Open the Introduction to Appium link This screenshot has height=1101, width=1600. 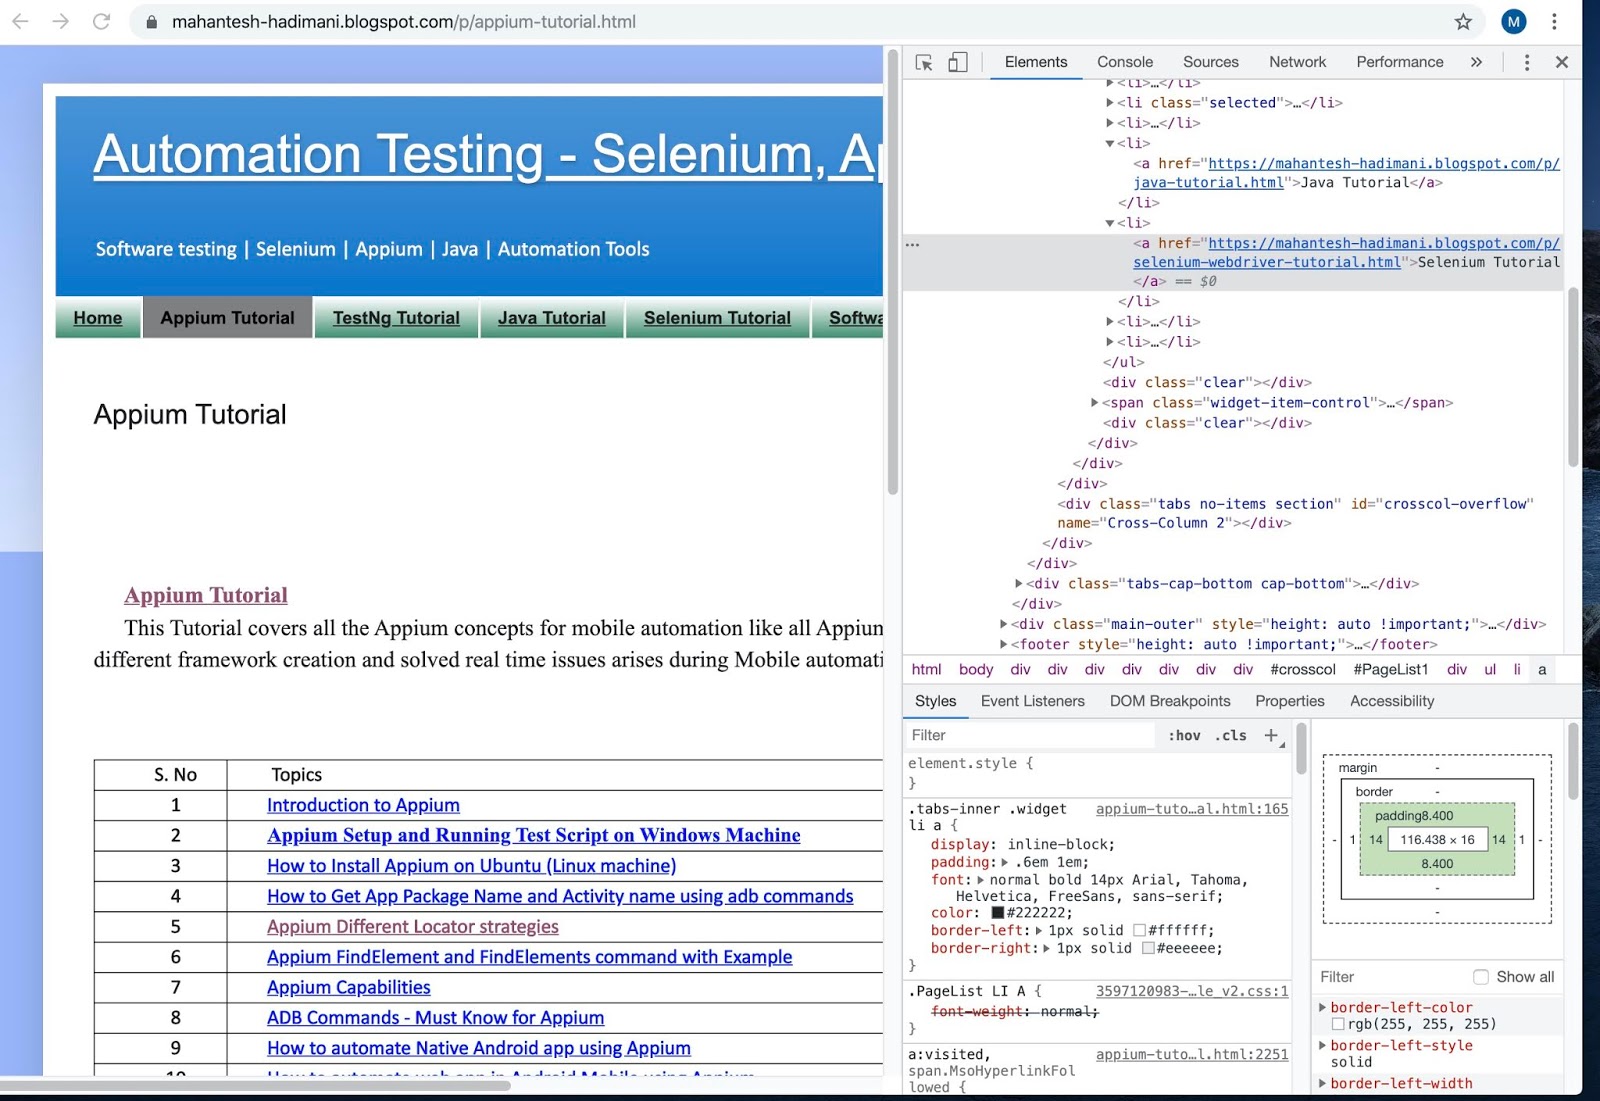[x=363, y=805]
